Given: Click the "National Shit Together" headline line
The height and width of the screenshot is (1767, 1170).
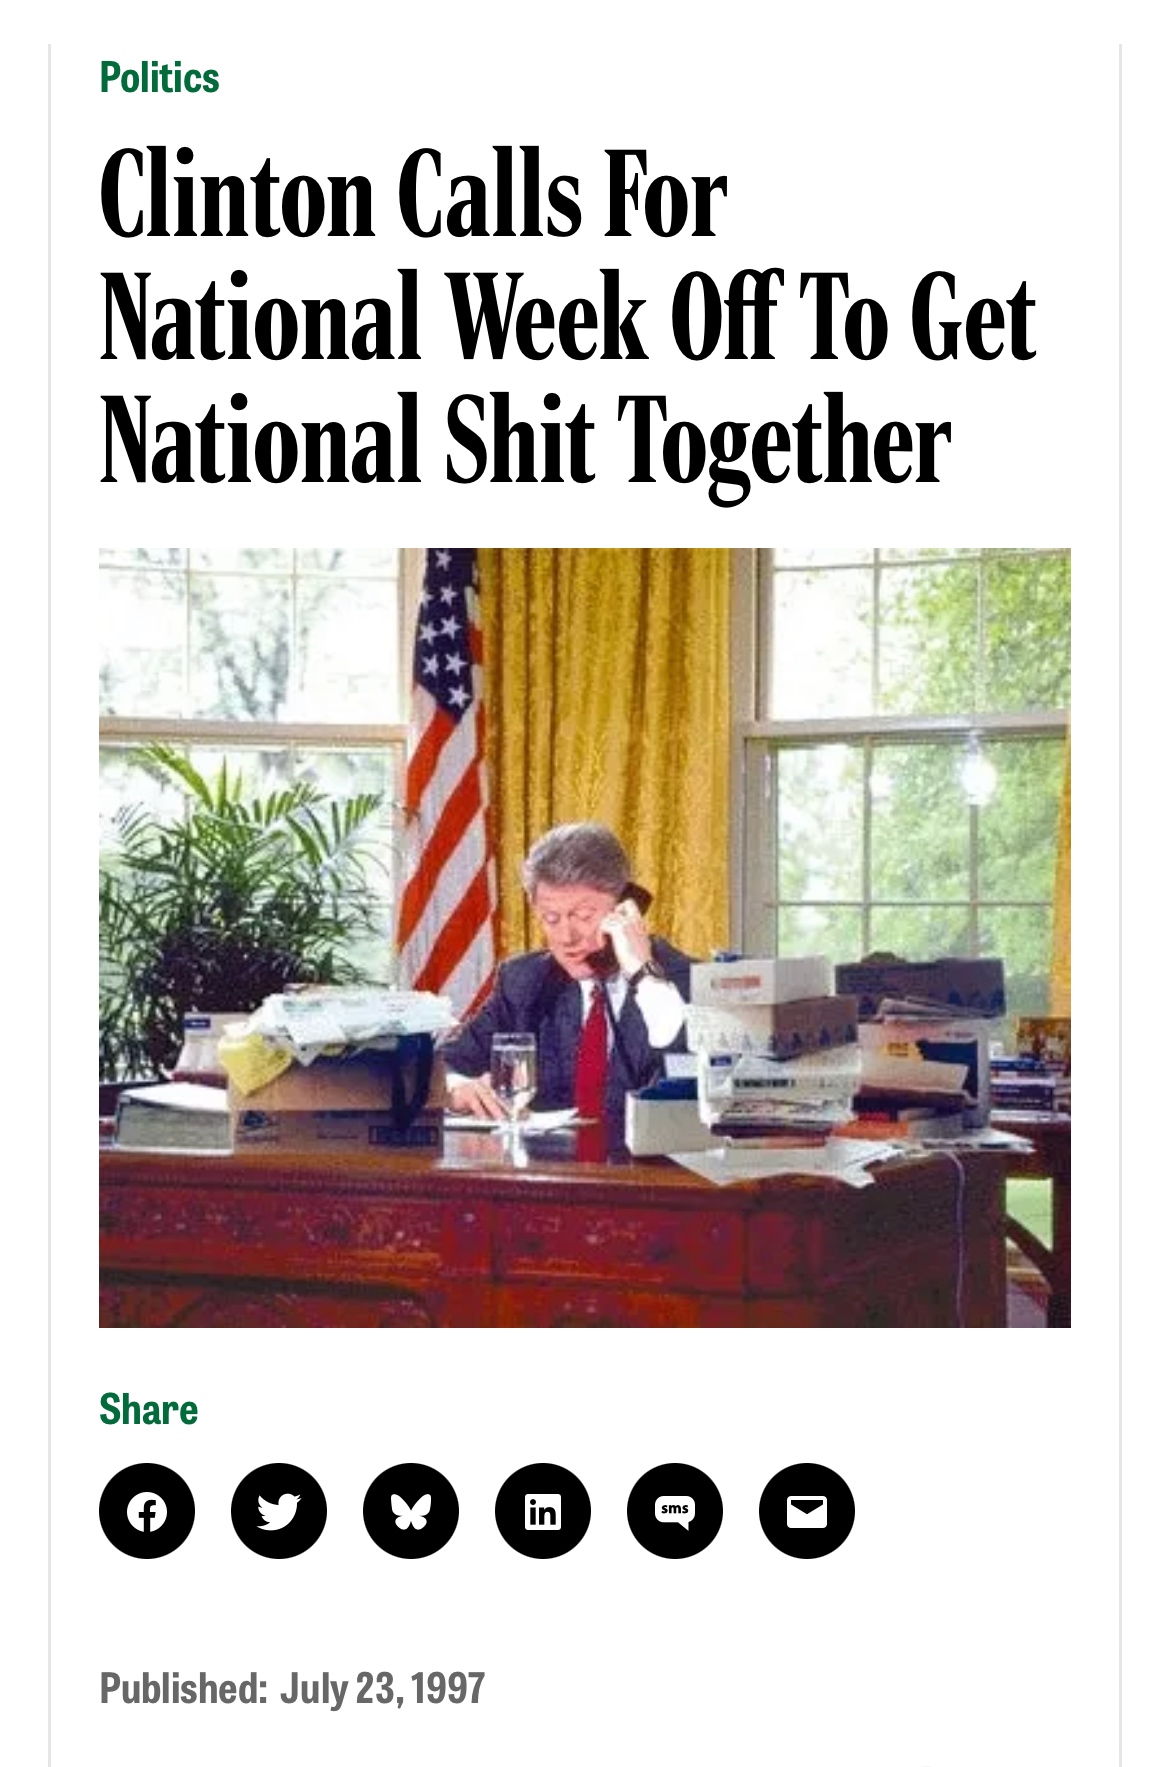Looking at the screenshot, I should coord(525,440).
